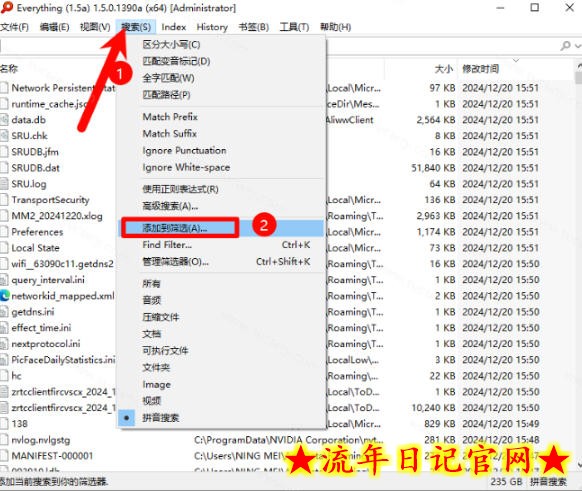582x491 pixels.
Task: Click file icon of SRUDB.dat
Action: tap(4, 168)
